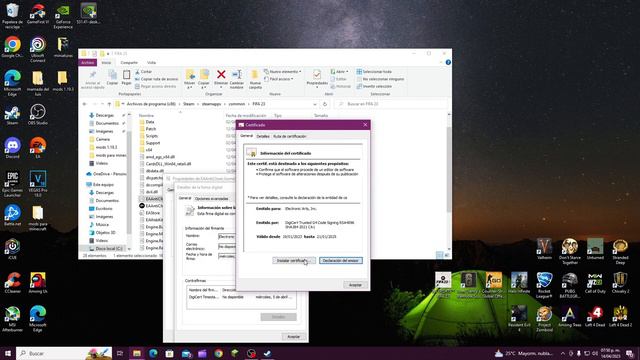640x360 pixels.
Task: Click Declaración del emisor button
Action: (x=340, y=260)
